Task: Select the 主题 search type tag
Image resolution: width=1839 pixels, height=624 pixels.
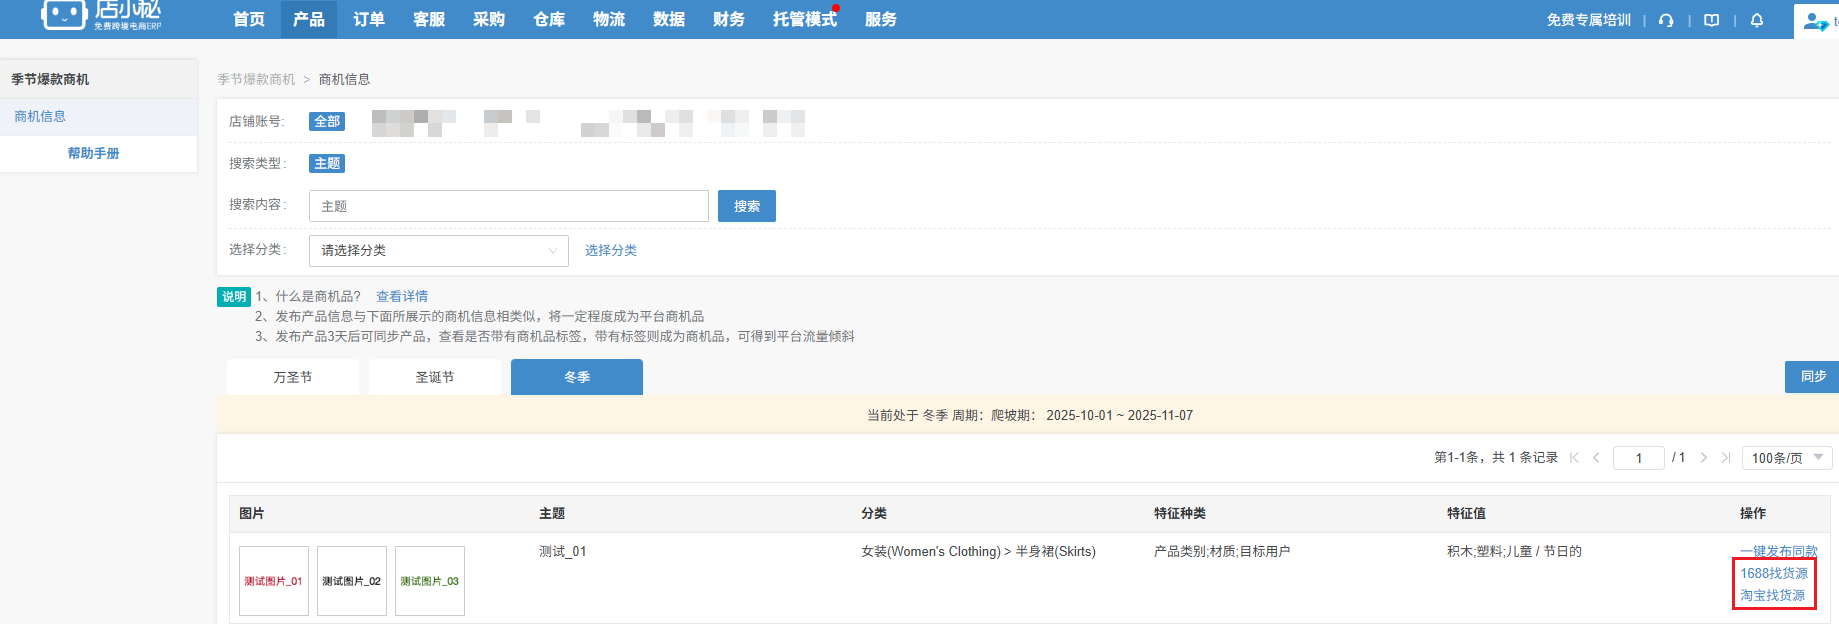Action: 327,163
